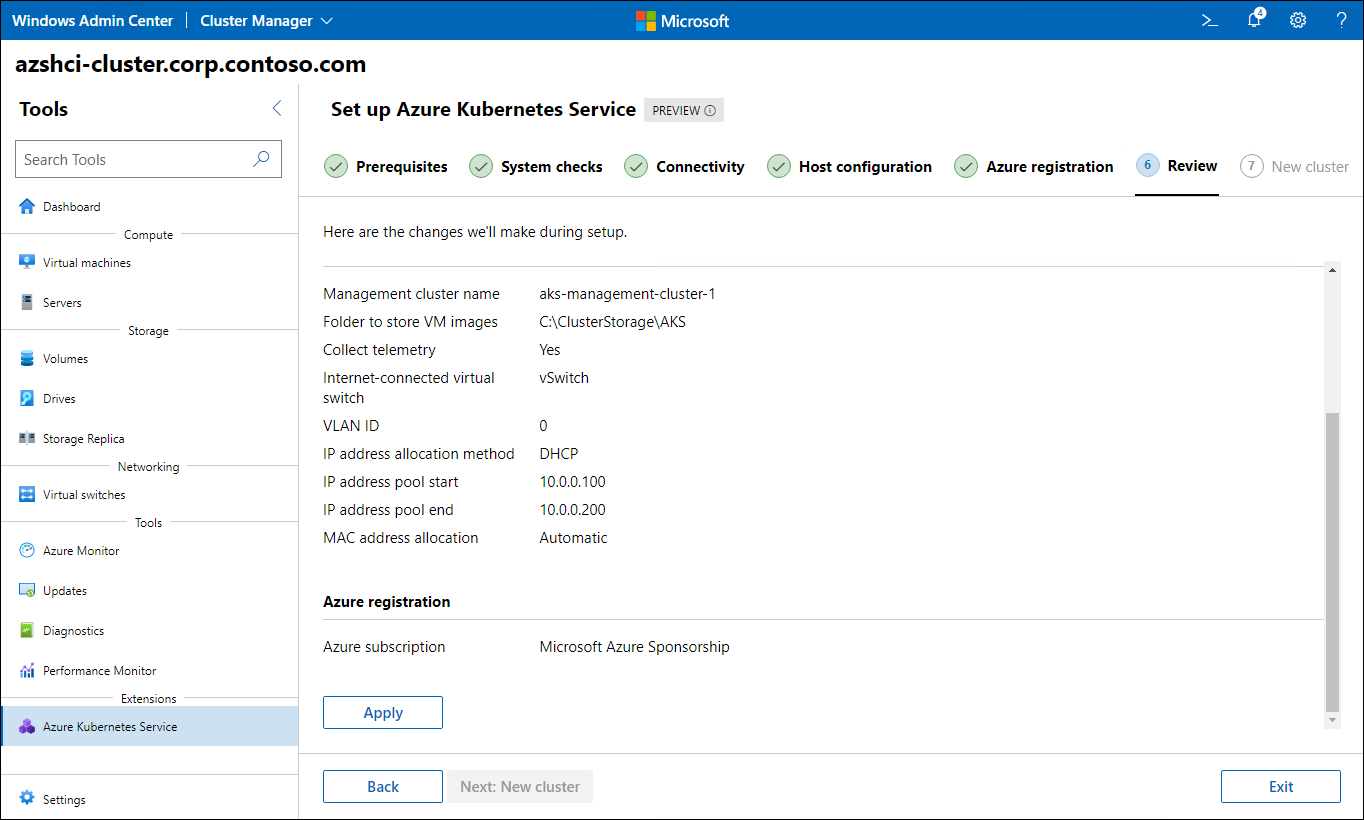The image size is (1364, 820).
Task: Open the Dashboard tool
Action: (x=70, y=206)
